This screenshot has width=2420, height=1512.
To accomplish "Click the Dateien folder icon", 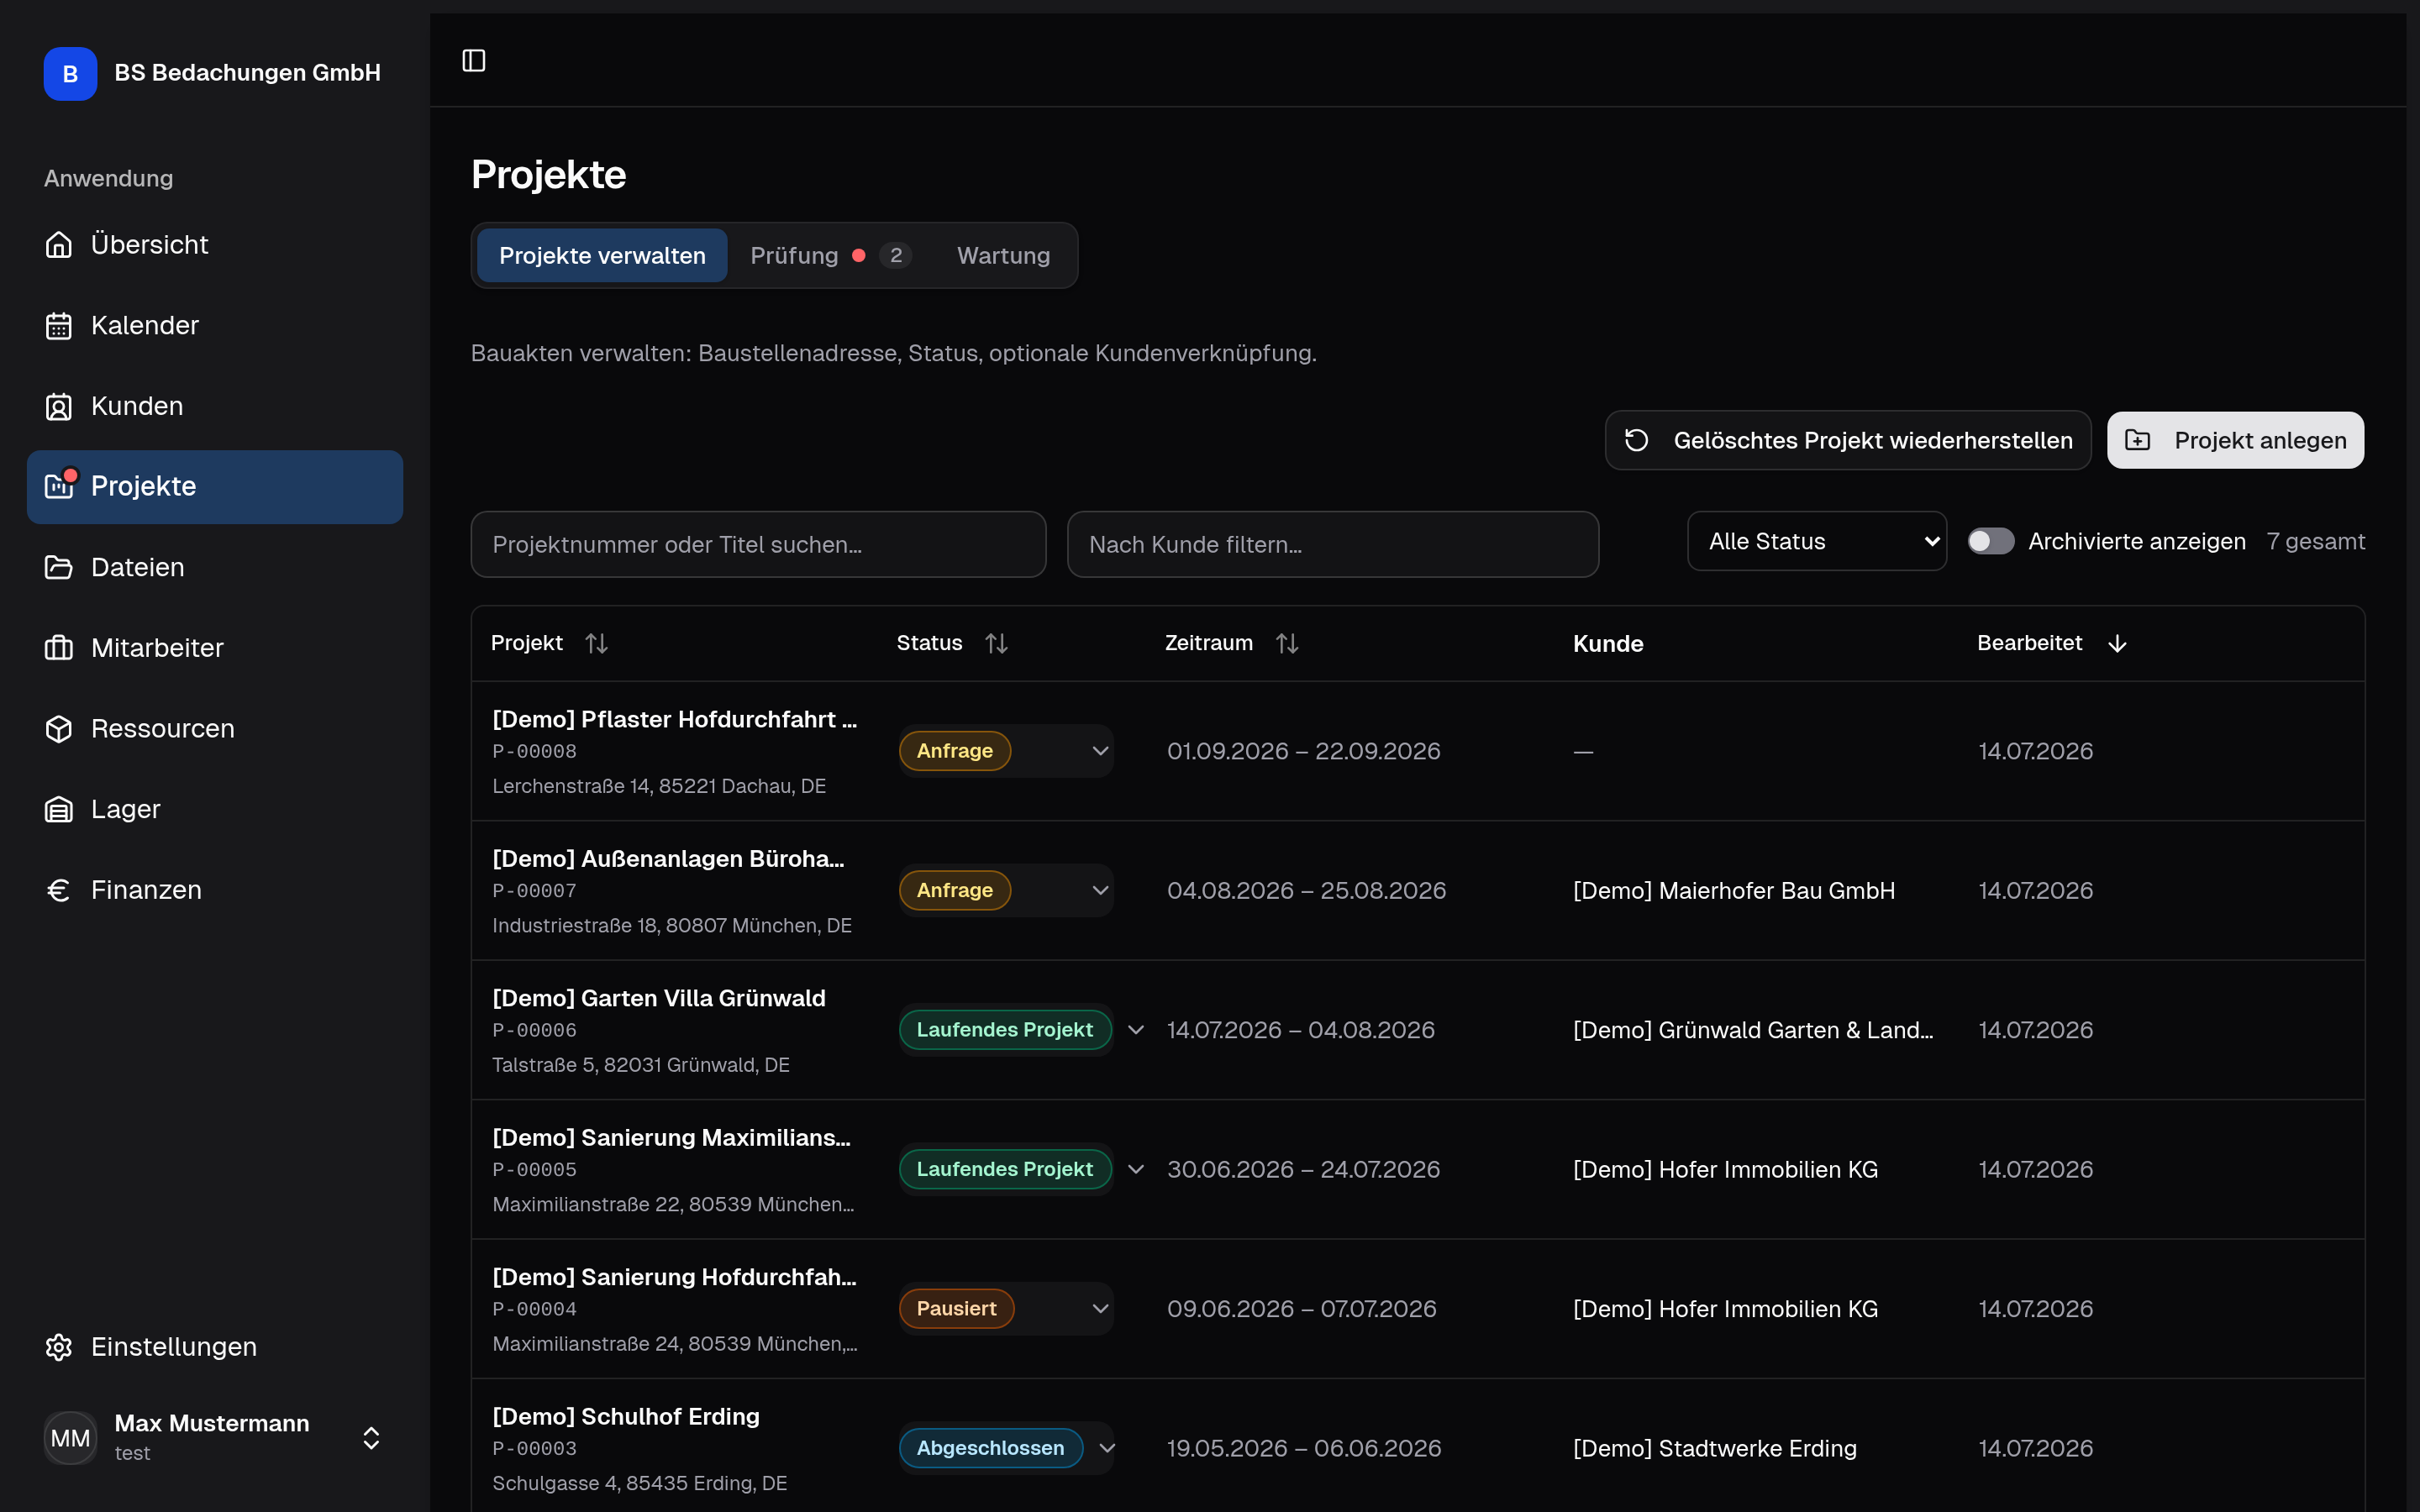I will (x=59, y=567).
